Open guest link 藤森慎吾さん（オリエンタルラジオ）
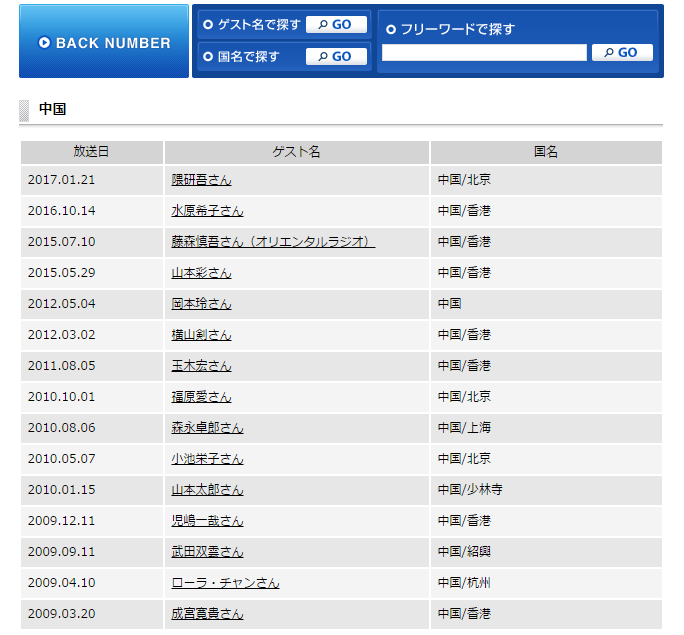The height and width of the screenshot is (635, 684). pyautogui.click(x=273, y=242)
